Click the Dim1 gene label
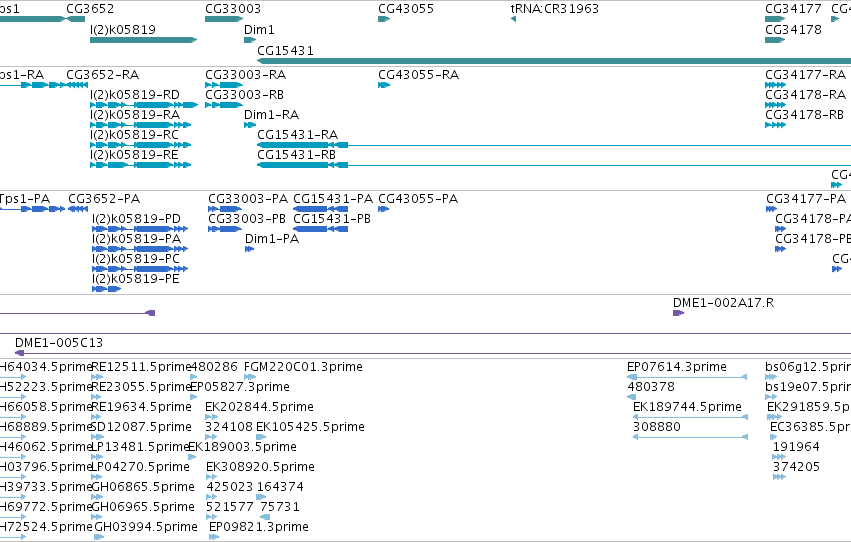Image resolution: width=851 pixels, height=542 pixels. tap(259, 29)
